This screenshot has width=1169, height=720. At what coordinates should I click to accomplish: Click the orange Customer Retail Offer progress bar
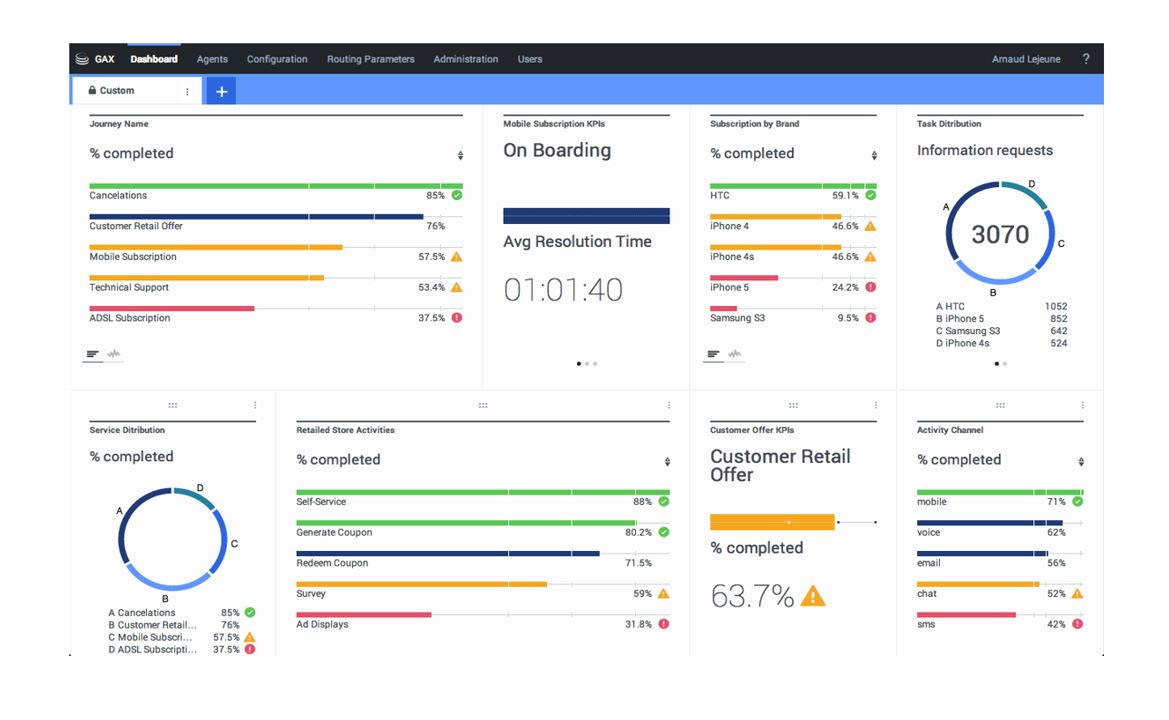coord(771,522)
